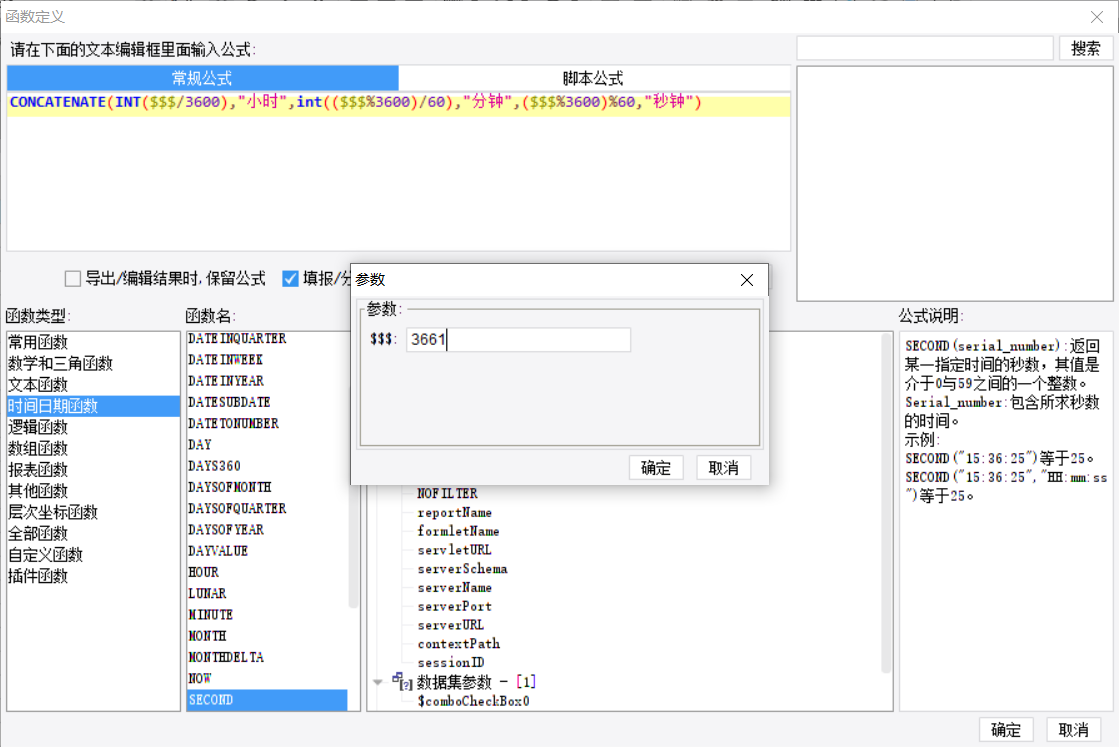This screenshot has width=1119, height=747.
Task: Select MINUTE function
Action: click(x=267, y=615)
